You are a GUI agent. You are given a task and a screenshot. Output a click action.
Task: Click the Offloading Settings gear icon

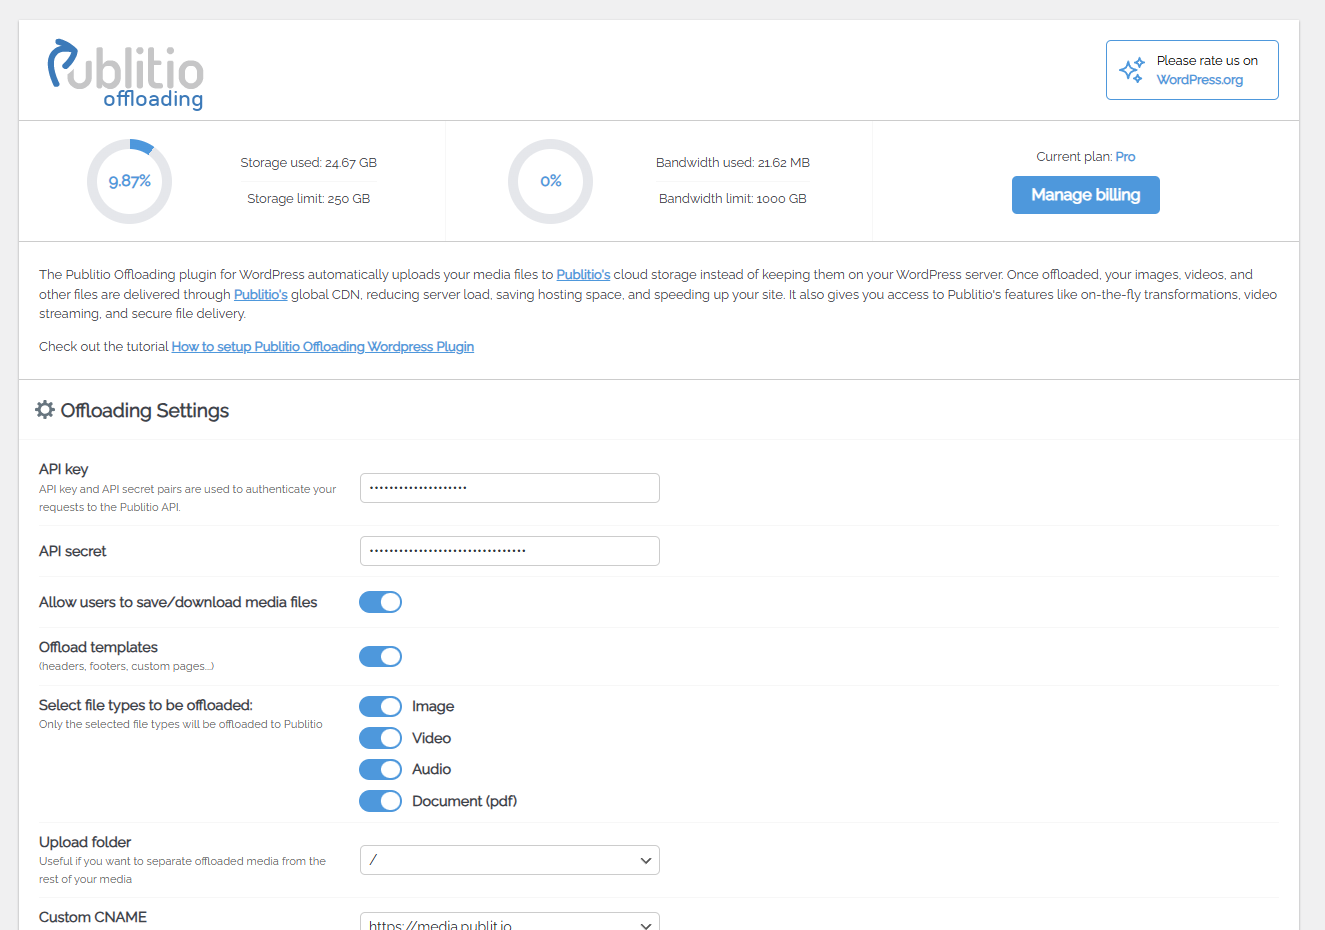(45, 410)
